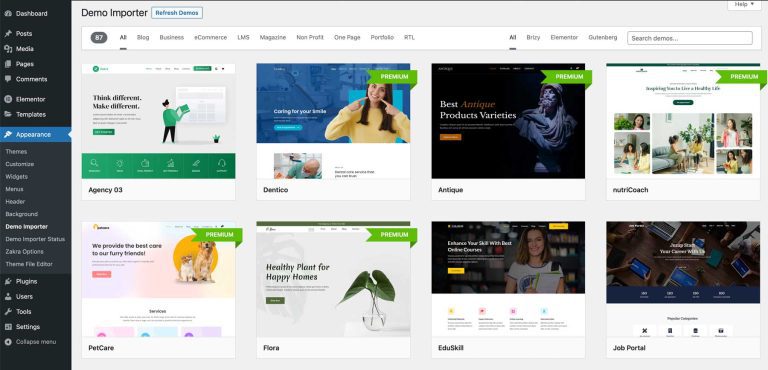Select the All category tab next to 87
The image size is (768, 370).
click(123, 38)
